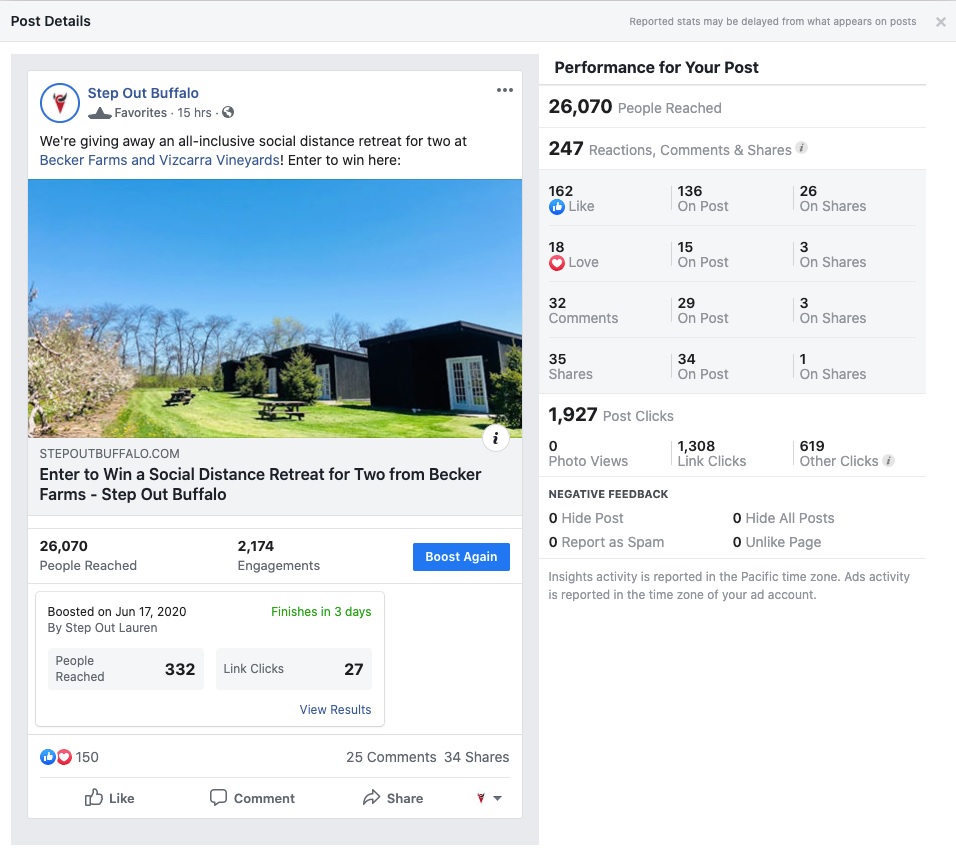
Task: Click '0 Hide Post' feedback entry
Action: click(586, 518)
